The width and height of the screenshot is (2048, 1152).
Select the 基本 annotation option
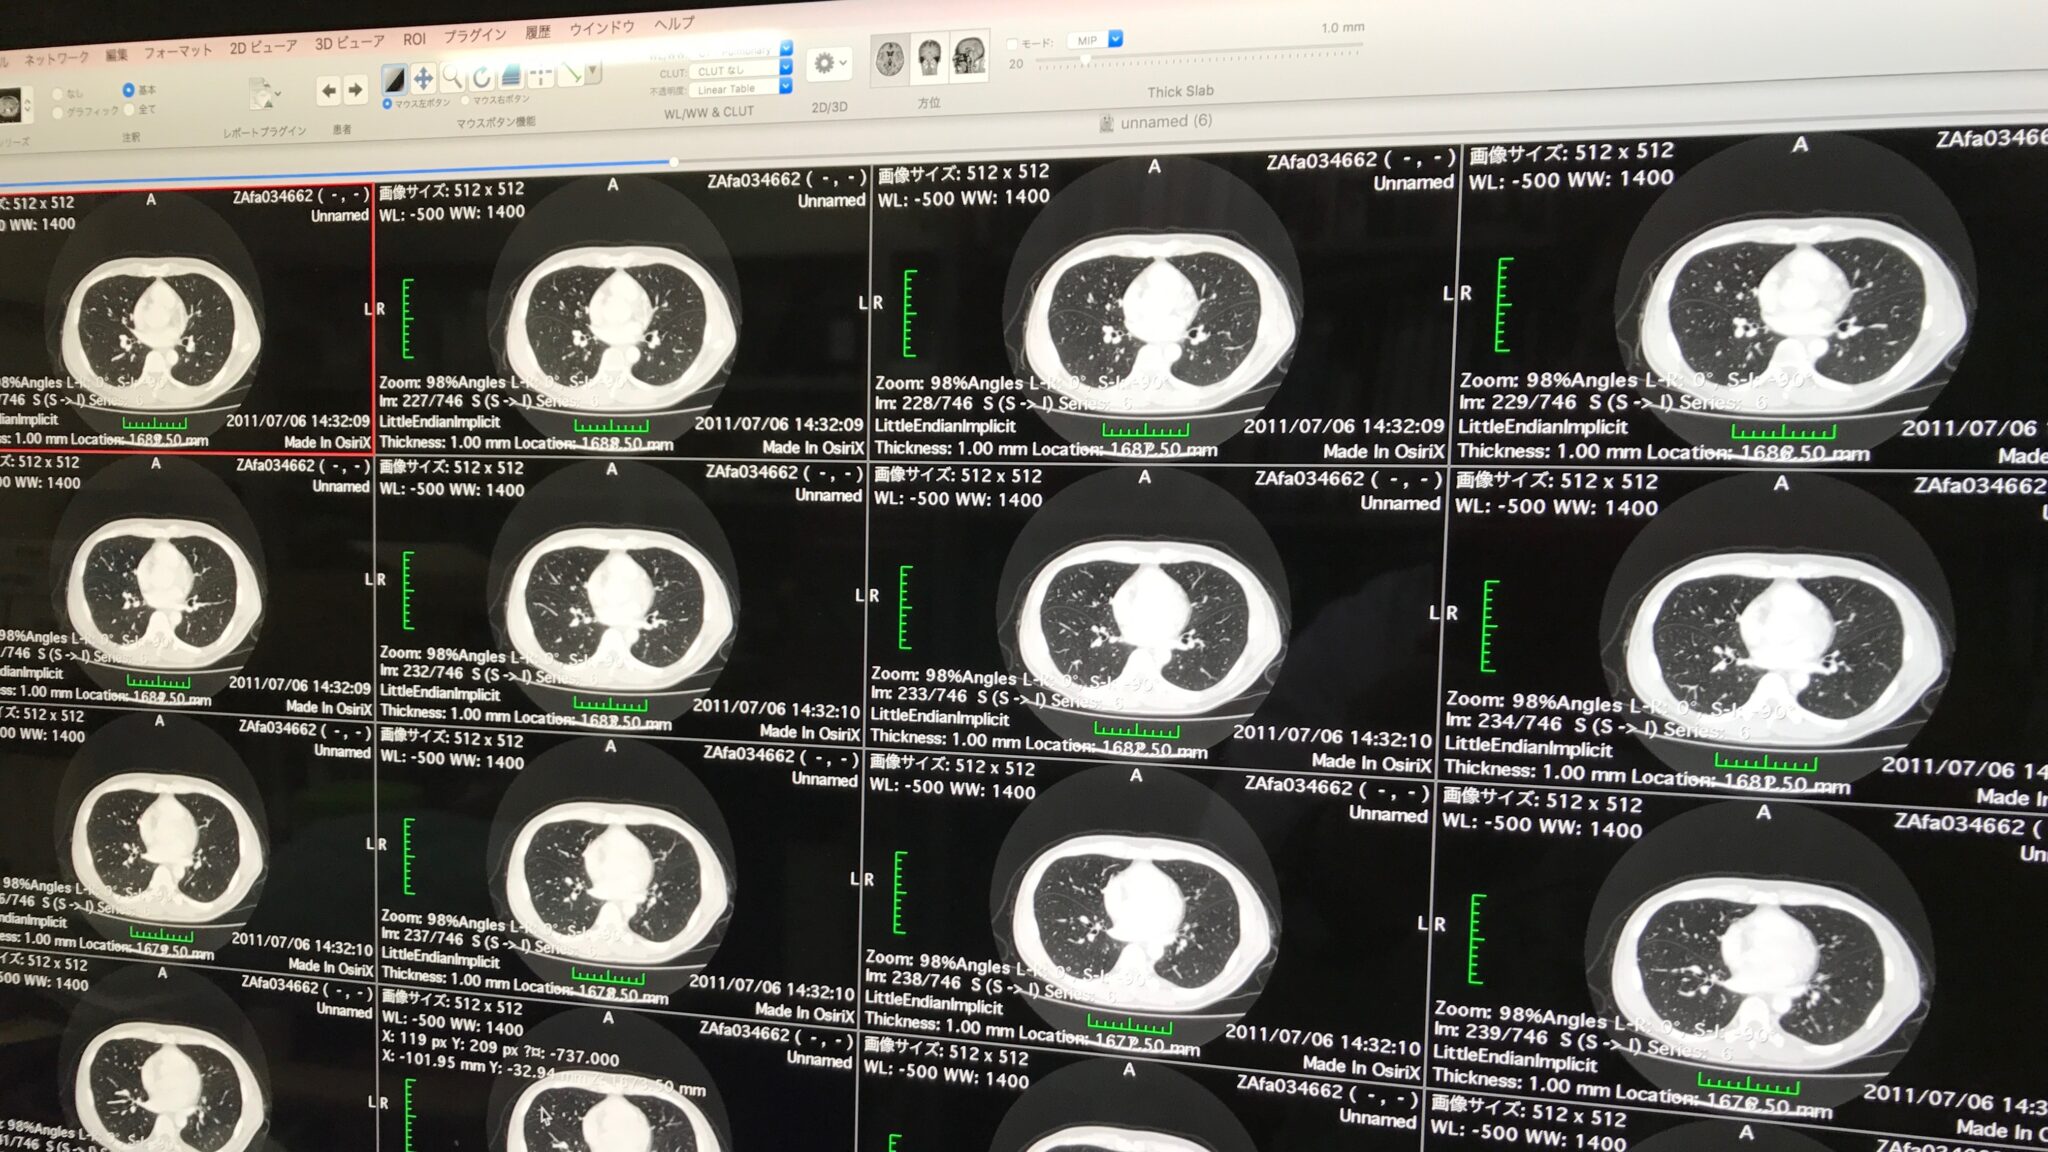point(128,90)
